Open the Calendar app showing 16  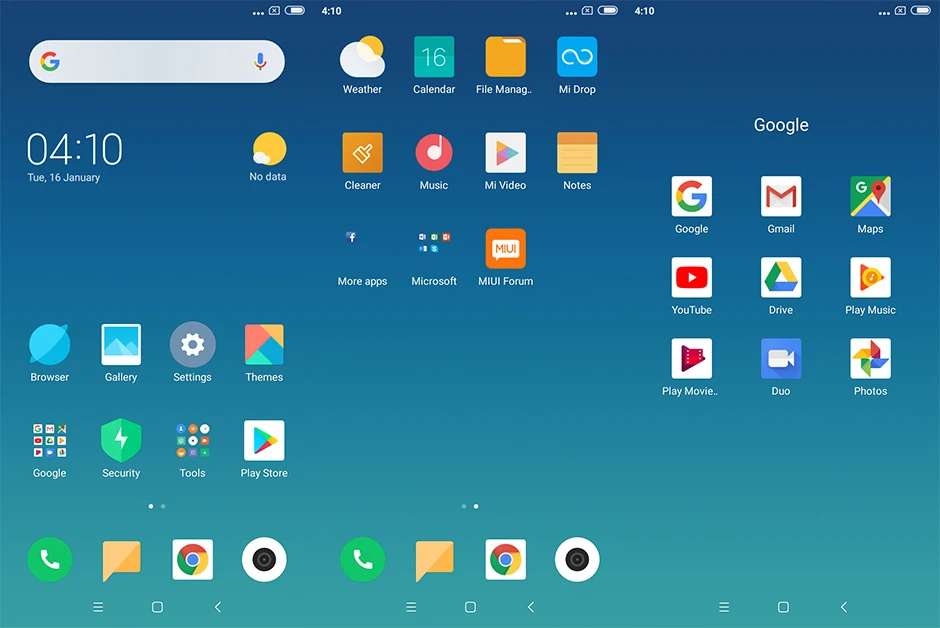434,57
